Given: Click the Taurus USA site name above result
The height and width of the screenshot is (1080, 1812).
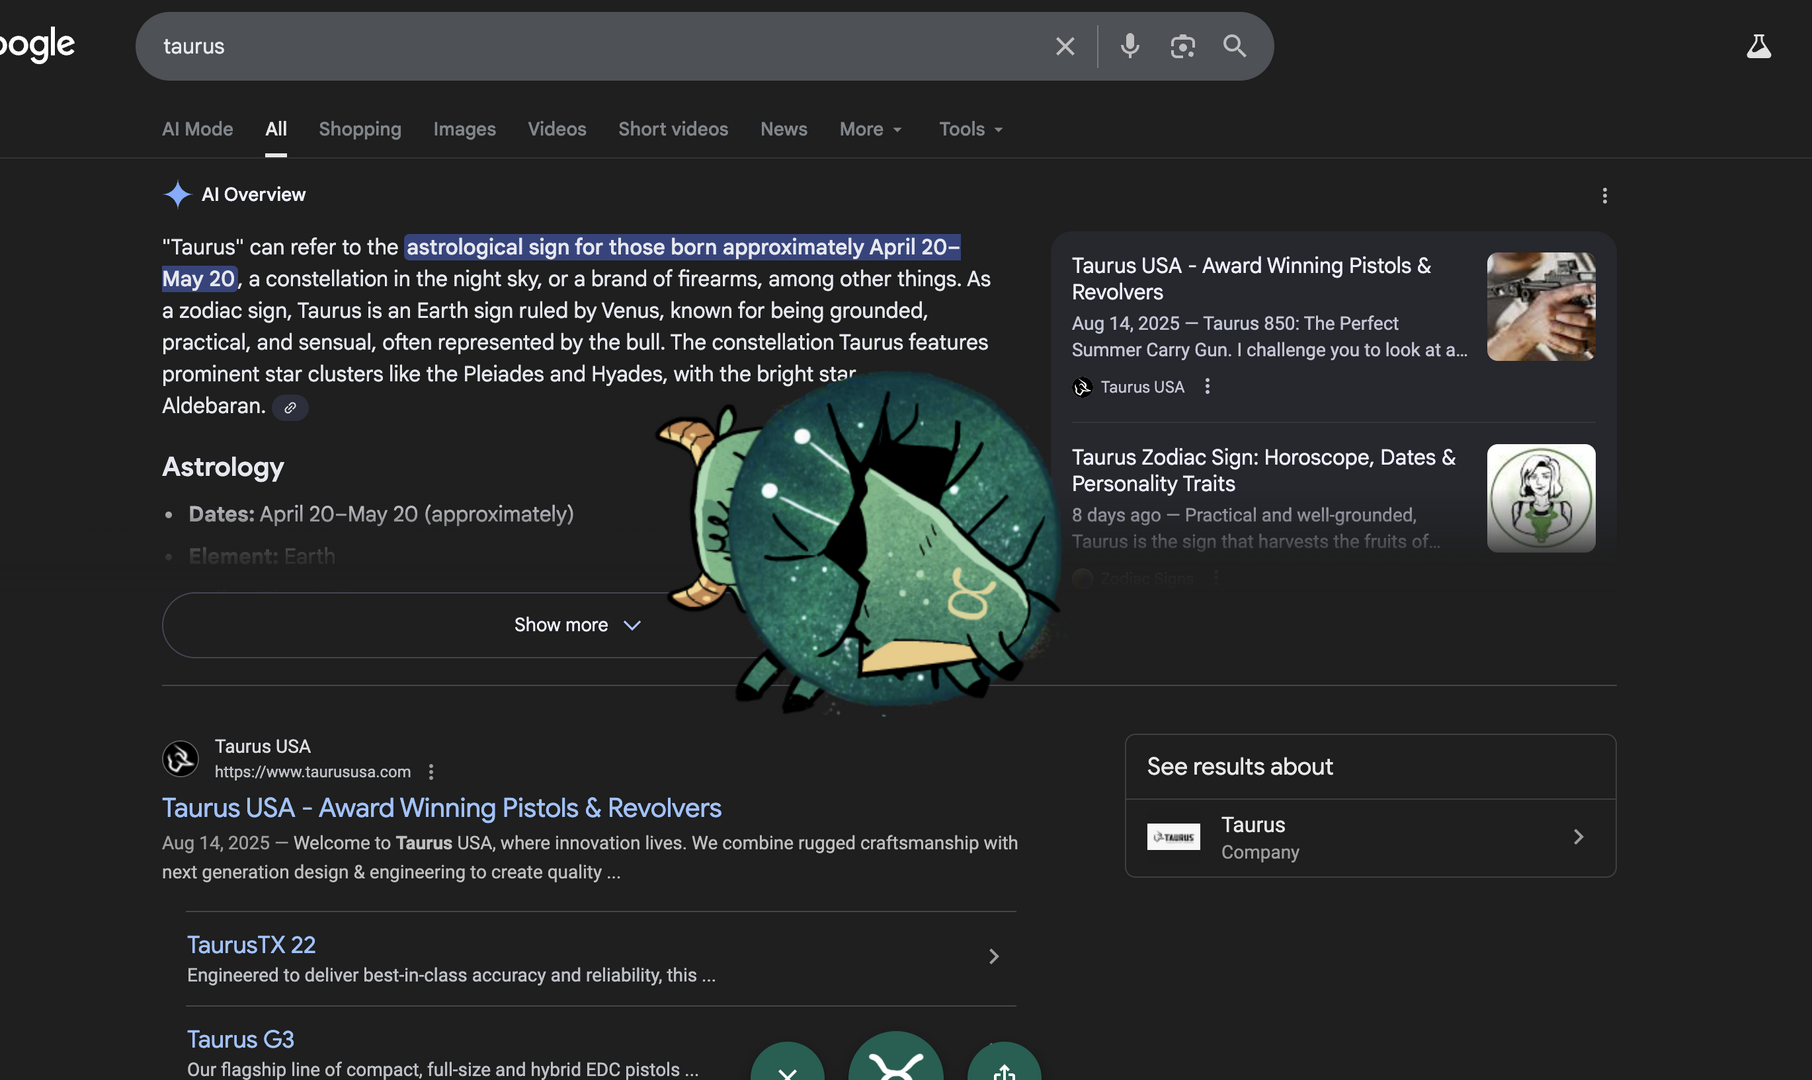Looking at the screenshot, I should [x=262, y=746].
